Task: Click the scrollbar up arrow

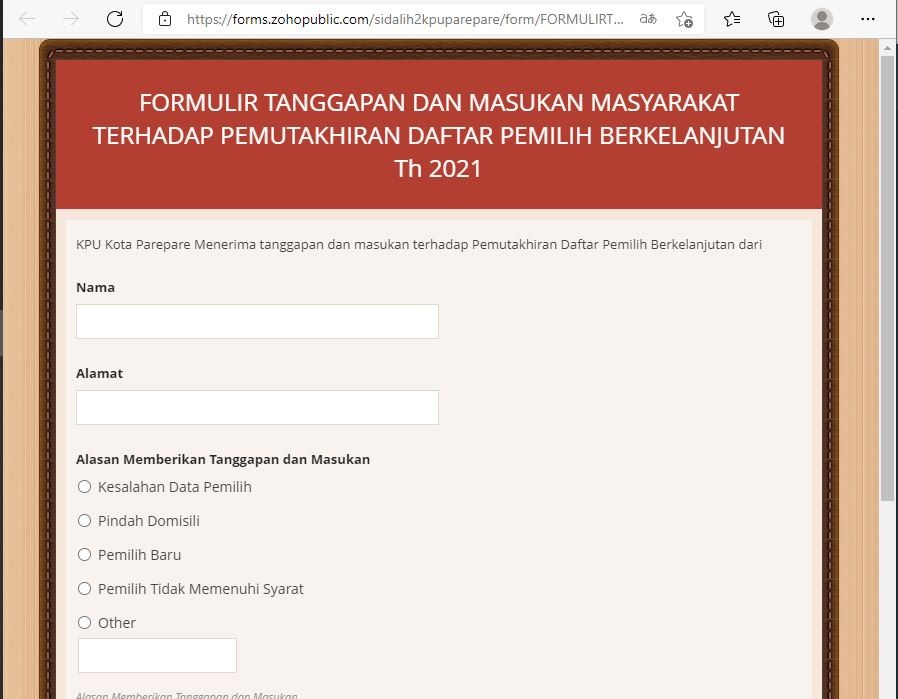Action: pyautogui.click(x=887, y=48)
